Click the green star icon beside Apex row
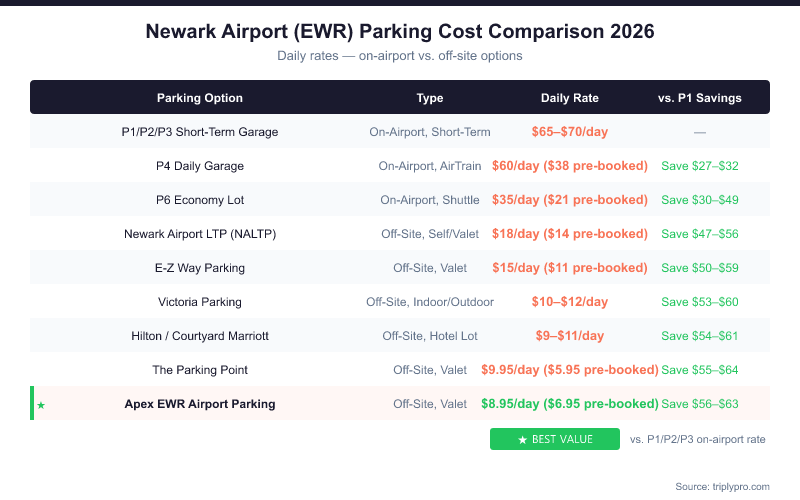 click(x=41, y=405)
